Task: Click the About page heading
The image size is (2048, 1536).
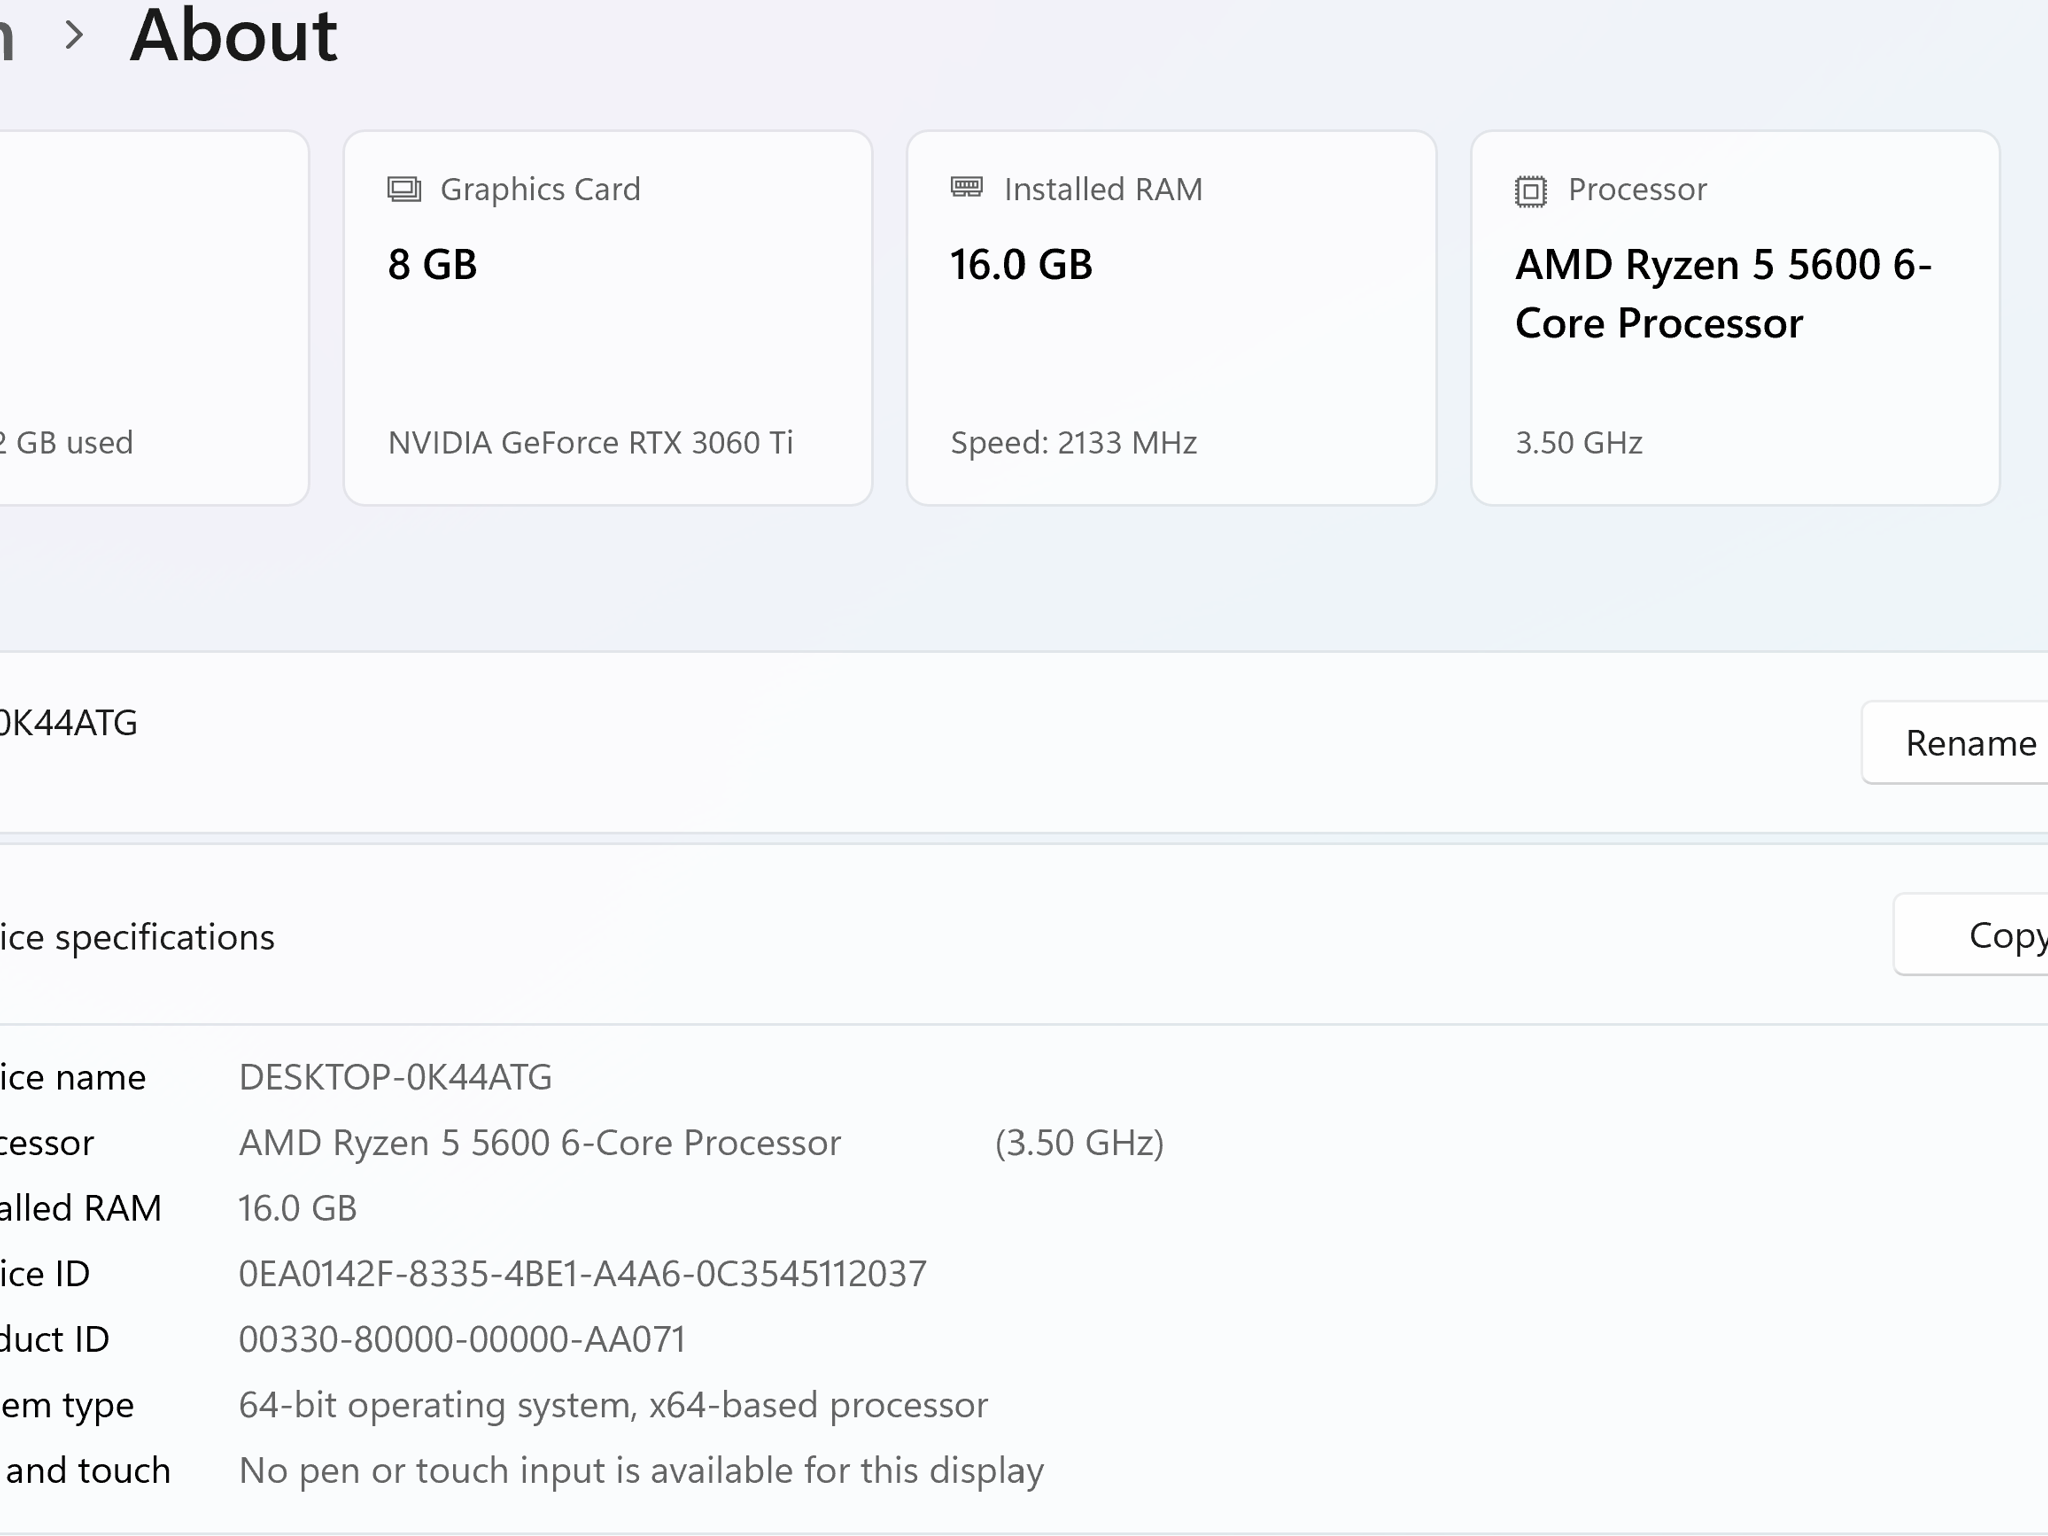Action: 234,36
